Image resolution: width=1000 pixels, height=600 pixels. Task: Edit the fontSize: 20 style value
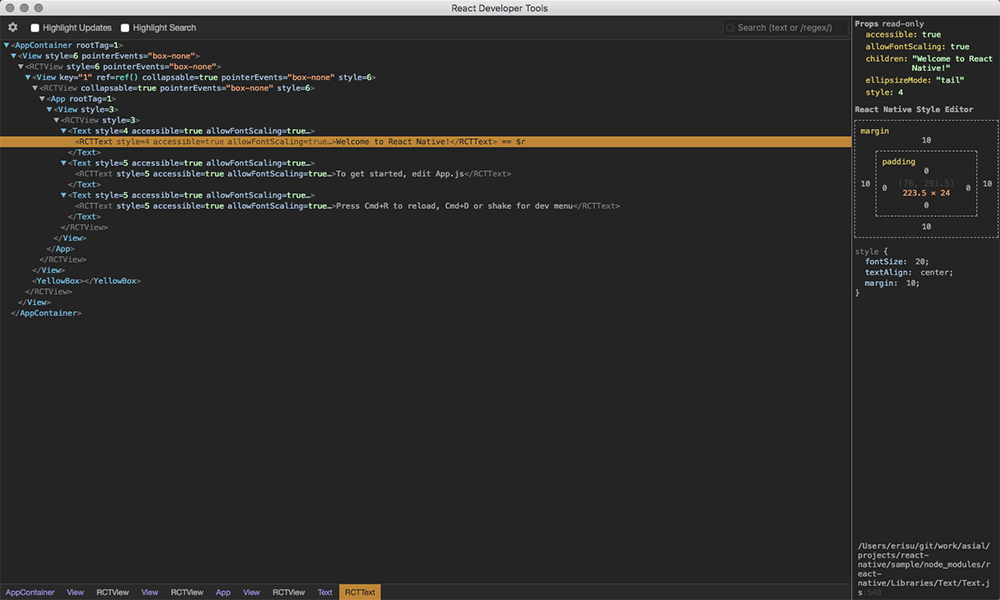tap(922, 262)
